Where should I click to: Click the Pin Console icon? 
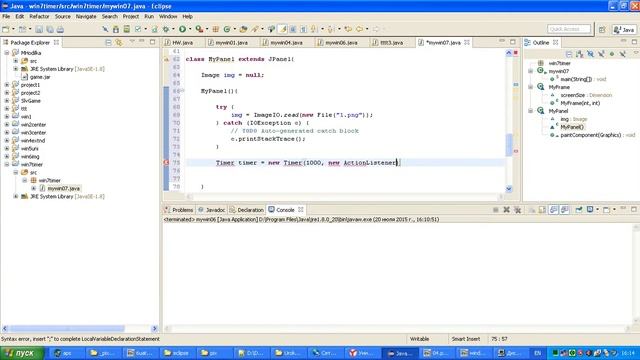pyautogui.click(x=579, y=210)
